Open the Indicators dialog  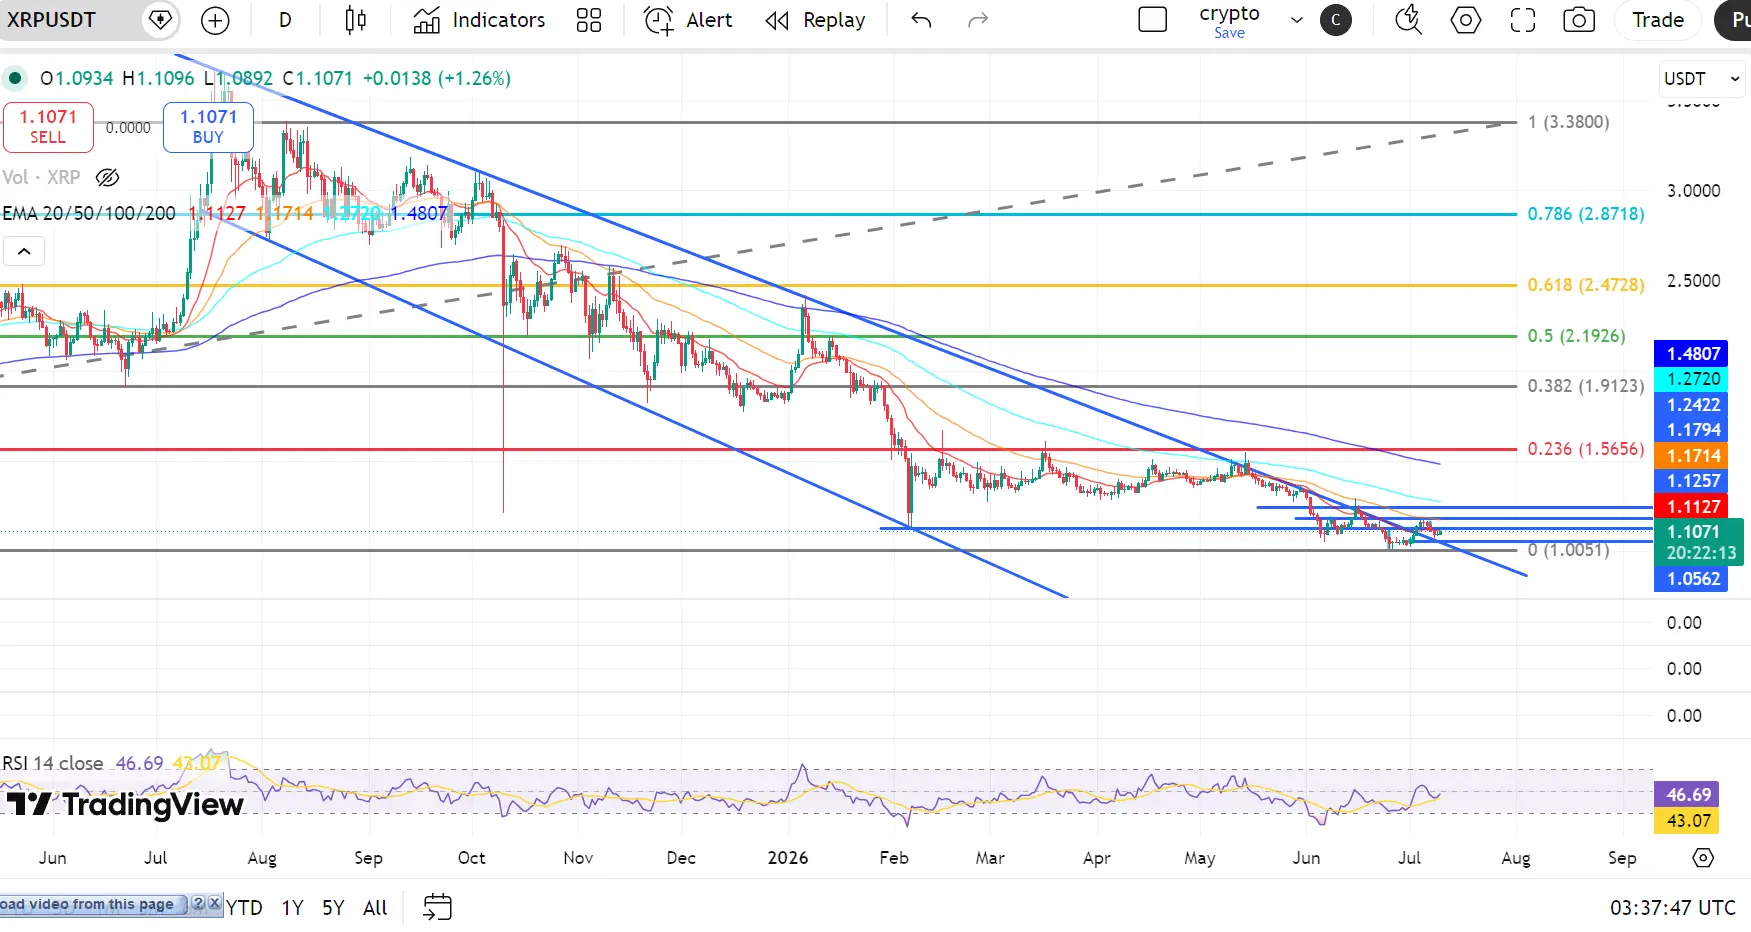(x=479, y=20)
